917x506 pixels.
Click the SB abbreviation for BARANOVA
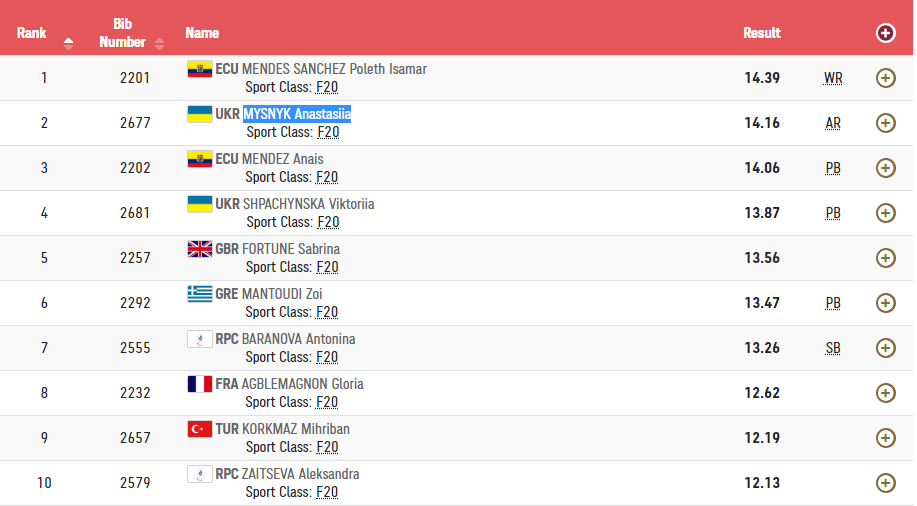833,348
